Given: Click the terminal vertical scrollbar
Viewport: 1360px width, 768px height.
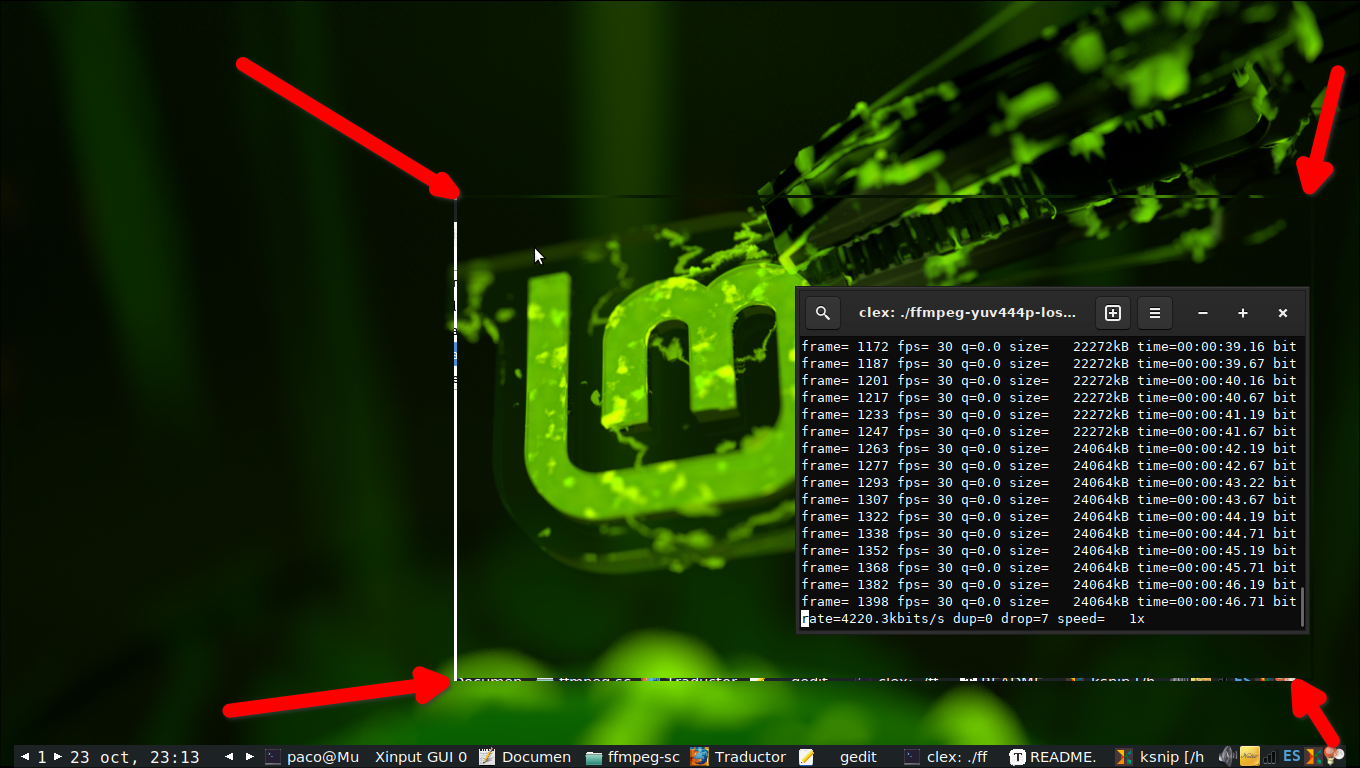Looking at the screenshot, I should click(1301, 608).
